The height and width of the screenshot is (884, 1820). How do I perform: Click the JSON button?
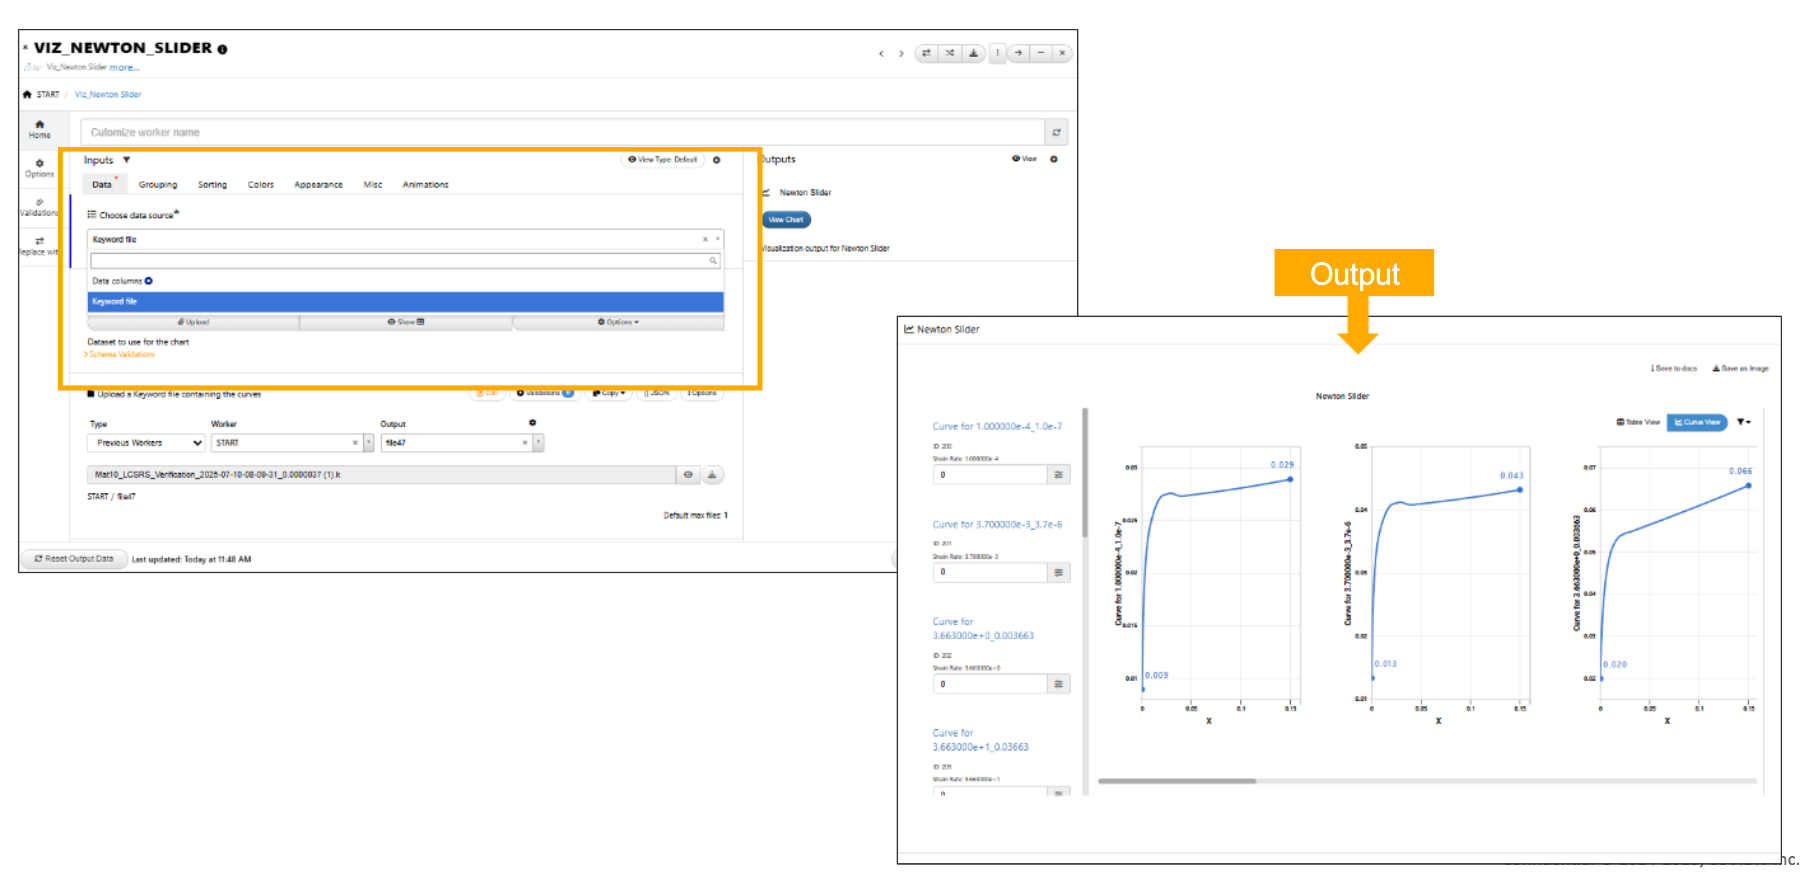point(656,393)
